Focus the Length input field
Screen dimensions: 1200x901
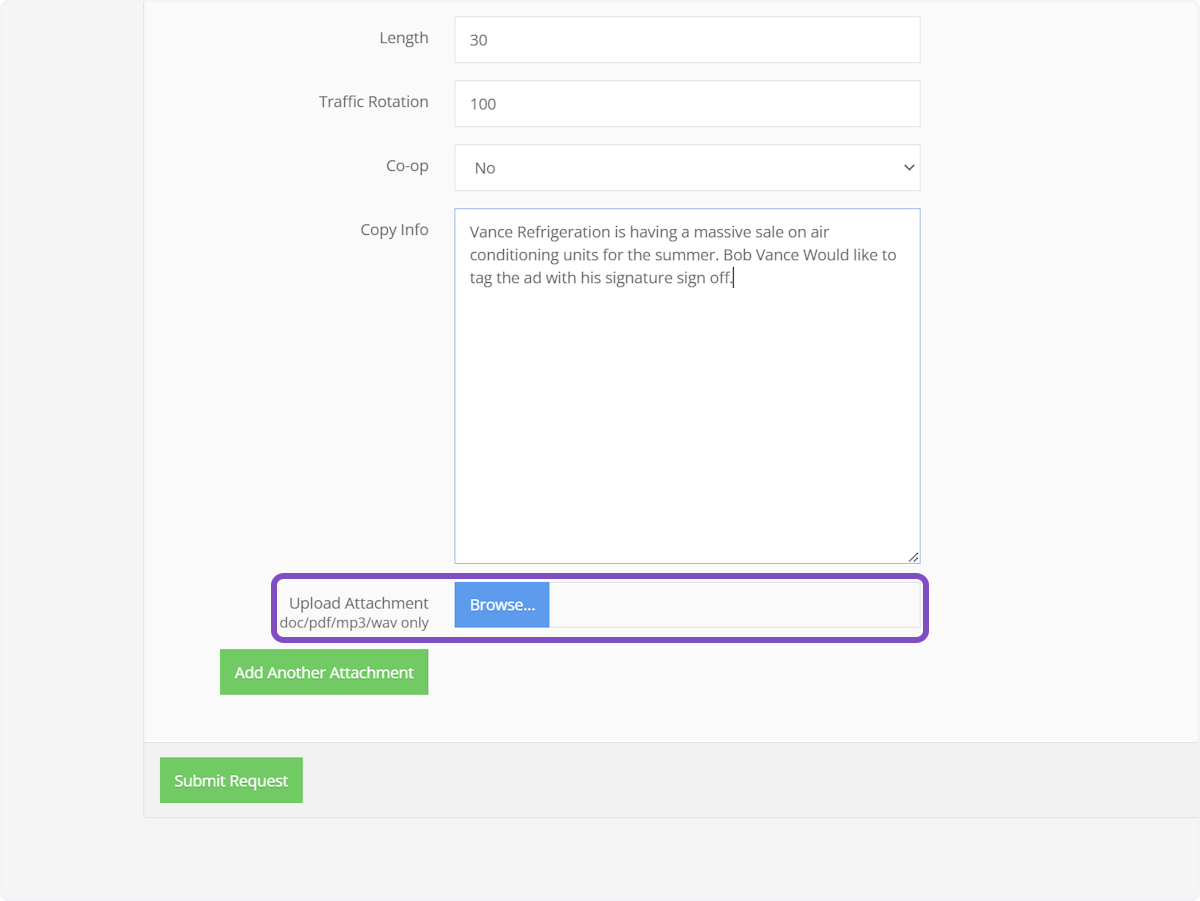point(687,40)
